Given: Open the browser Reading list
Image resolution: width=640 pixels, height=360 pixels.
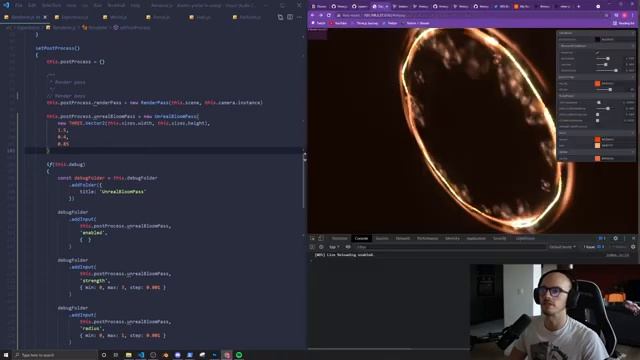Looking at the screenshot, I should tap(624, 23).
